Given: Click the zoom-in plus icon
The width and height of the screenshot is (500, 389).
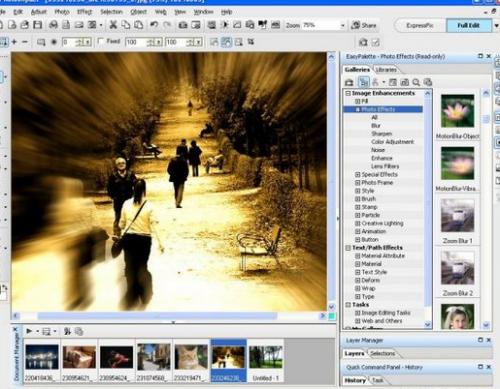Looking at the screenshot, I should [14, 42].
